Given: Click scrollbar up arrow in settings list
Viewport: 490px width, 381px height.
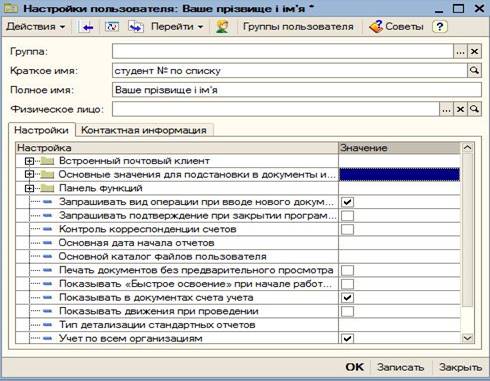Looking at the screenshot, I should pyautogui.click(x=467, y=148).
